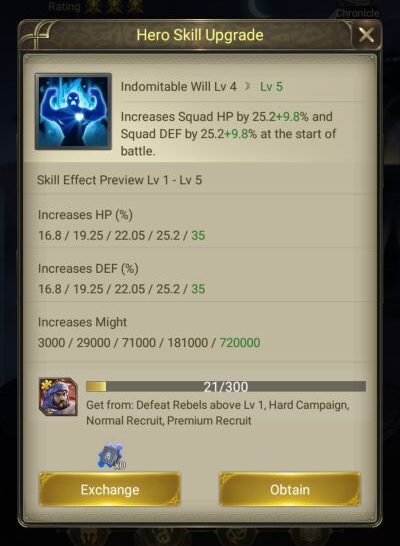Viewport: 400px width, 546px height.
Task: Select the green Lv 5 label
Action: 272,87
